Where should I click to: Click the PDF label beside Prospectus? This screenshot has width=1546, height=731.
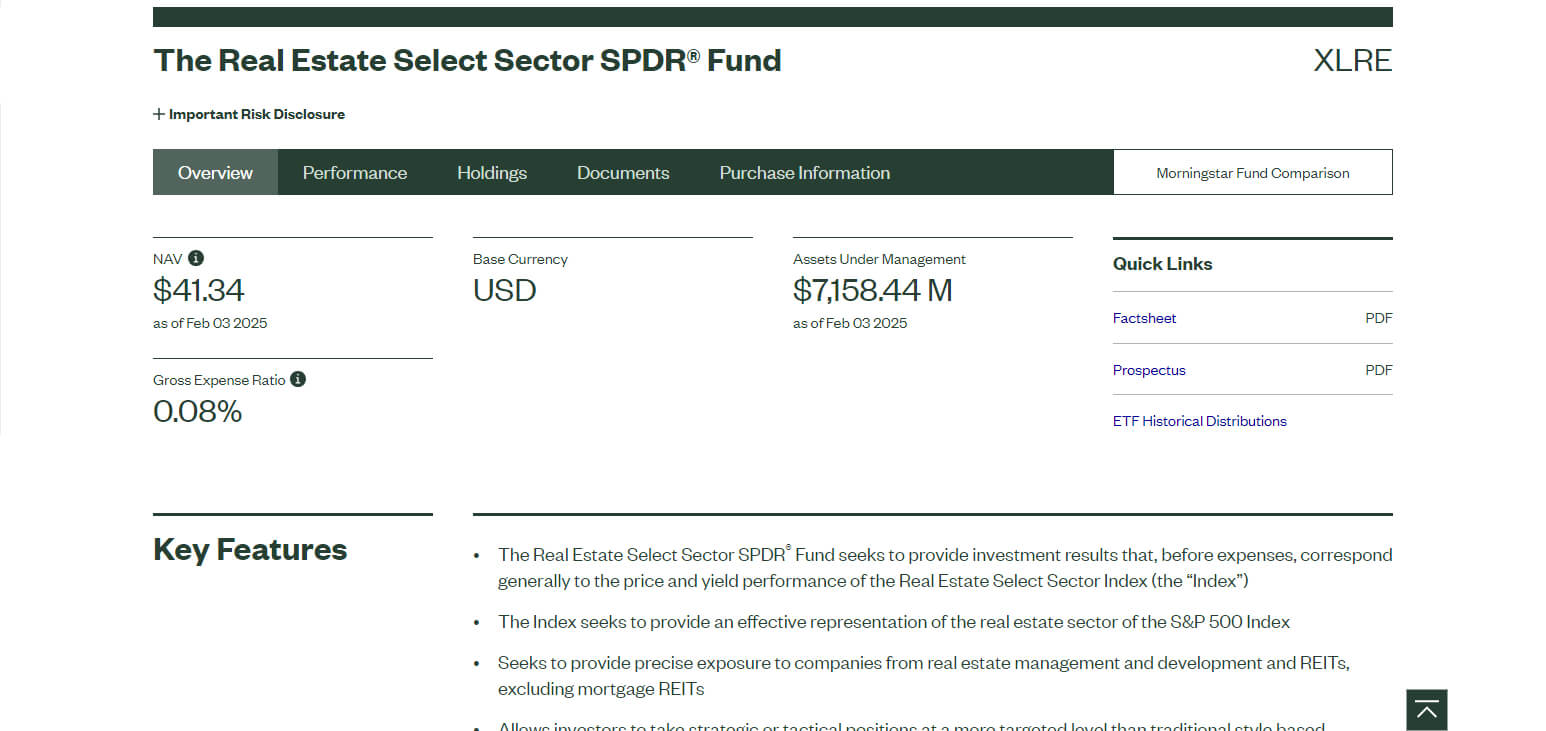(1379, 370)
